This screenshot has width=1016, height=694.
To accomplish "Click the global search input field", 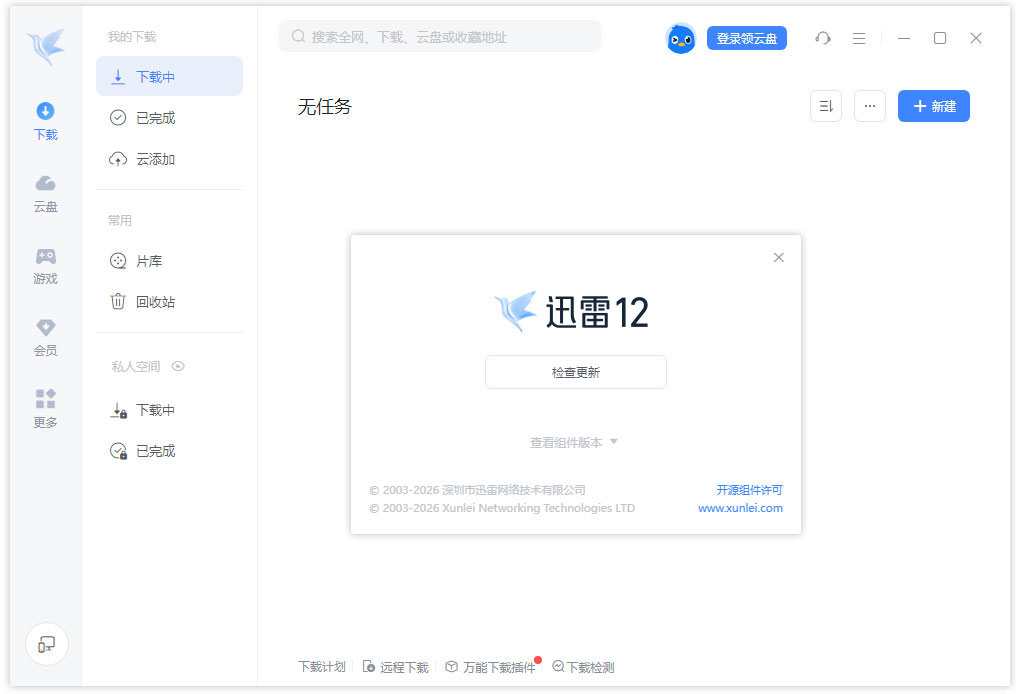I will pos(440,36).
